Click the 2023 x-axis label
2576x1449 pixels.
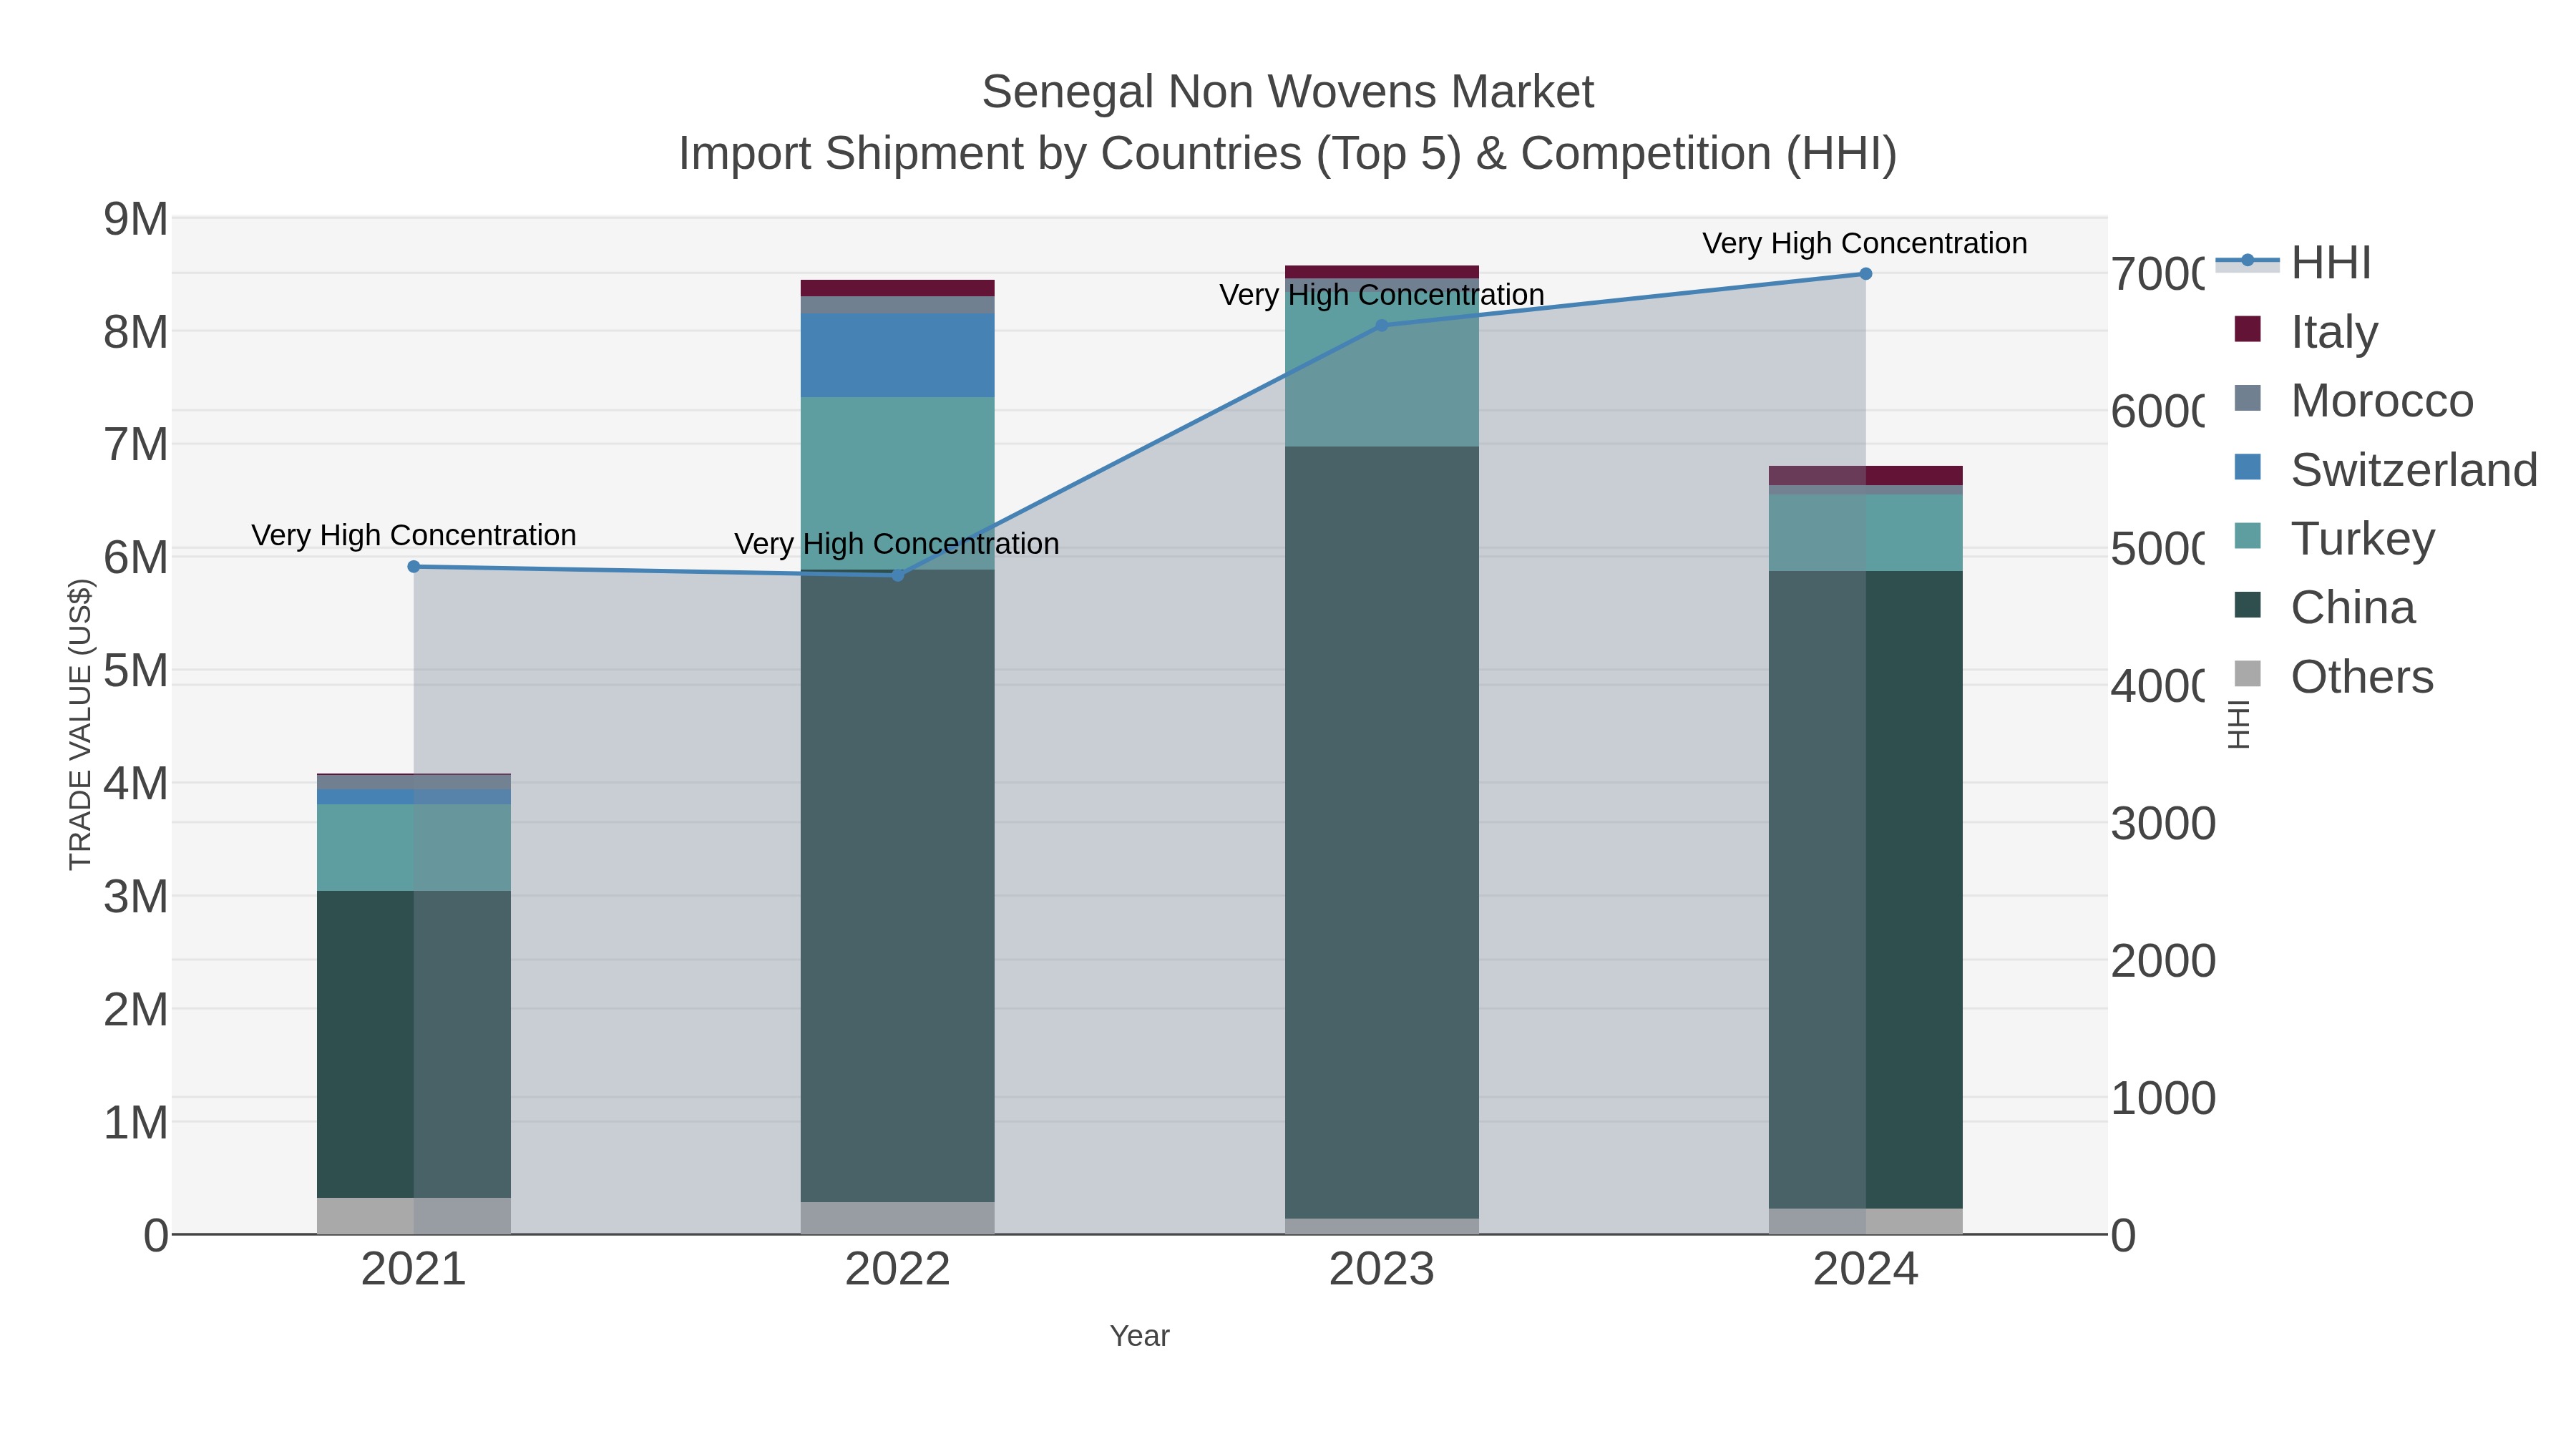[x=1382, y=1270]
